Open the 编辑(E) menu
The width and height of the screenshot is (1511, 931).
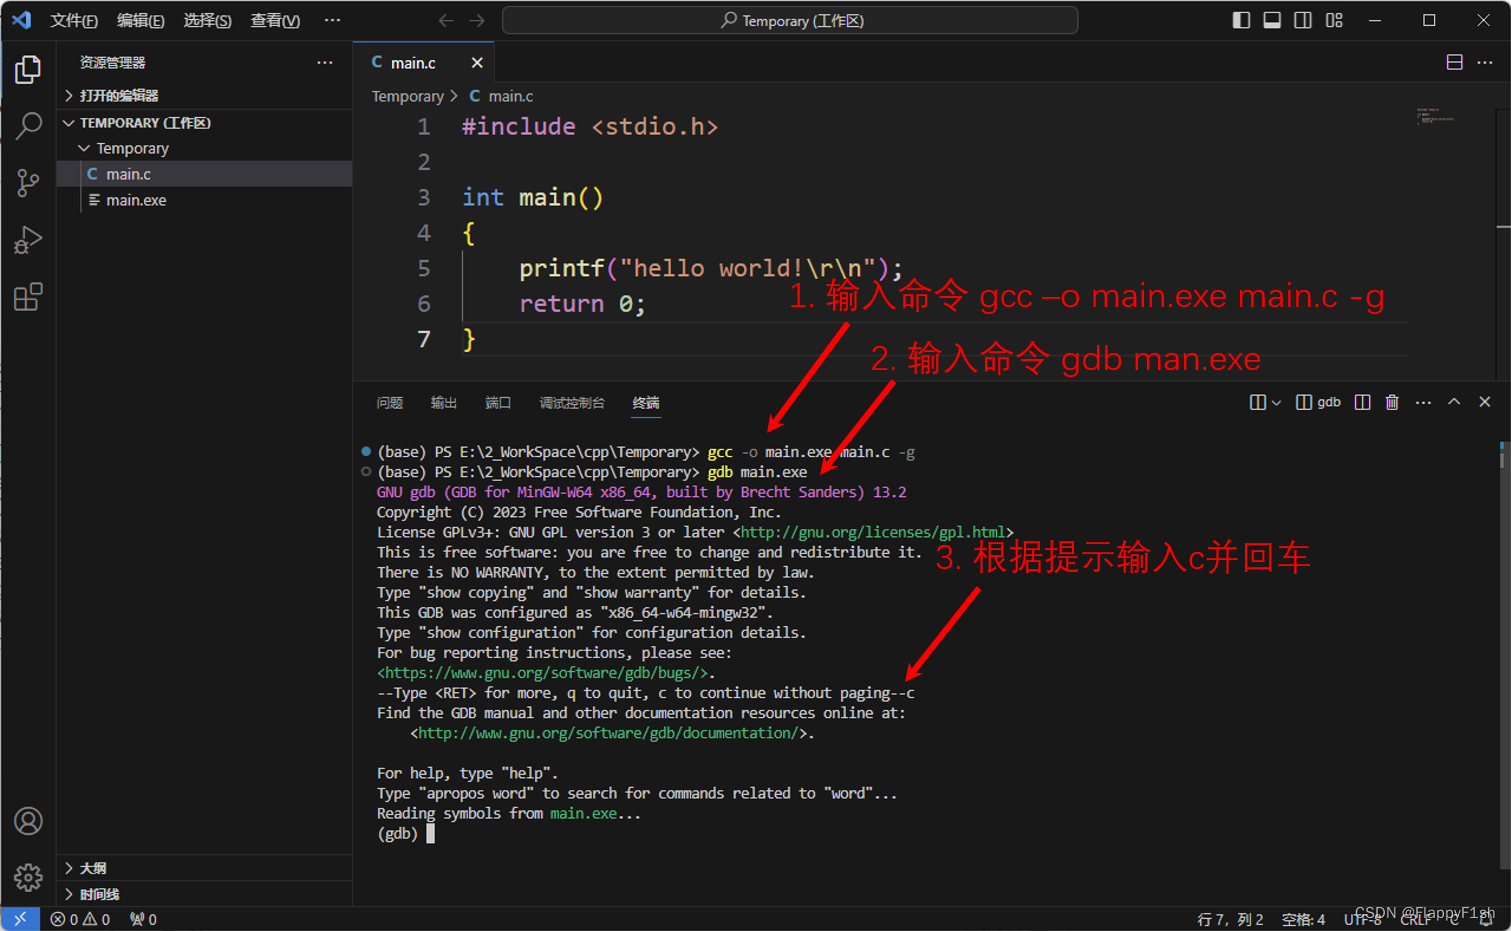(x=141, y=20)
